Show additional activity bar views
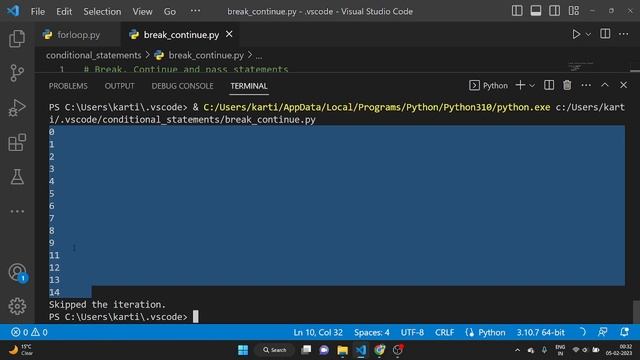This screenshot has height=360, width=640. (17, 211)
